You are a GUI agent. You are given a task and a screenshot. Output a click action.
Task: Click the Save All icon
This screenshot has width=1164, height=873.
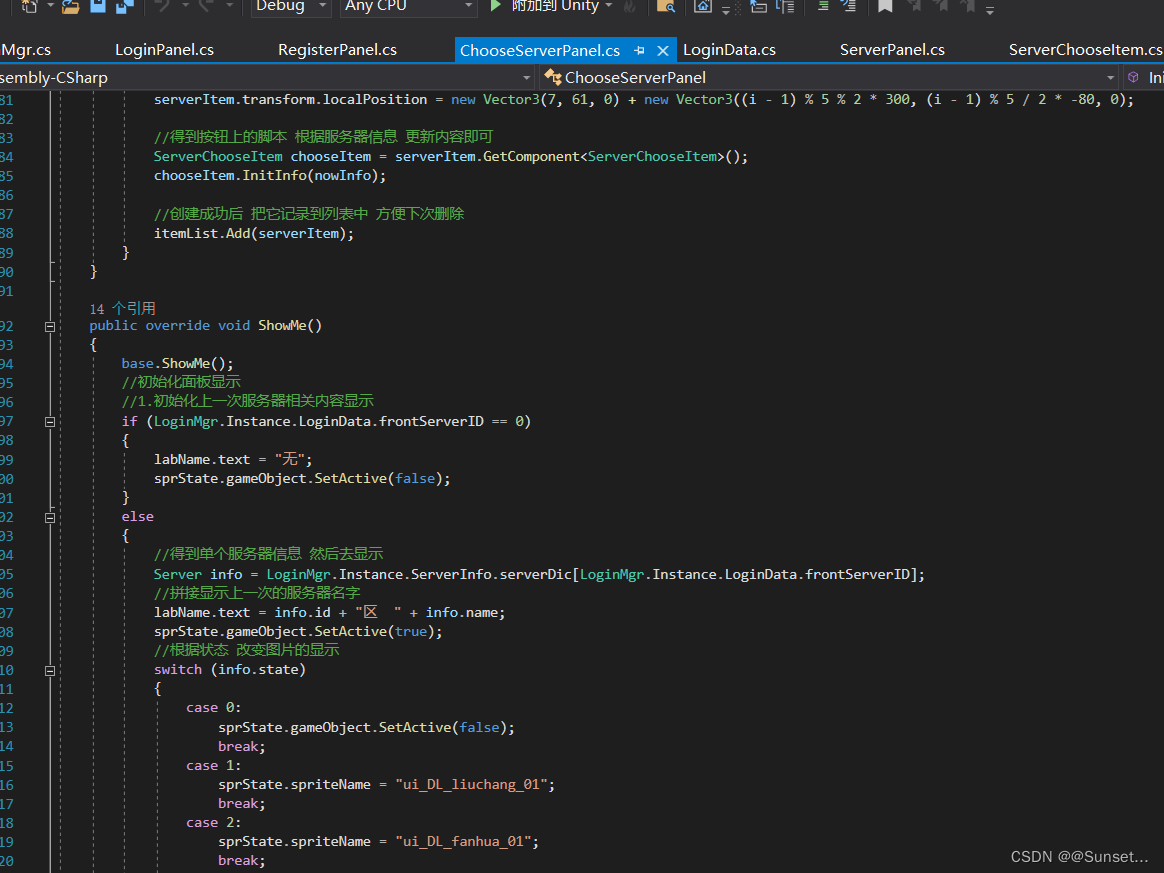(124, 6)
